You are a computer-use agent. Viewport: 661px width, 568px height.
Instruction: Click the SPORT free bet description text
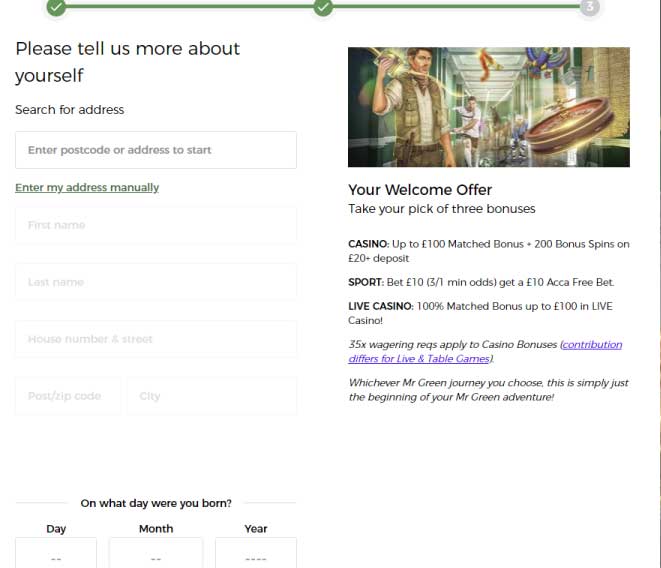pyautogui.click(x=481, y=282)
